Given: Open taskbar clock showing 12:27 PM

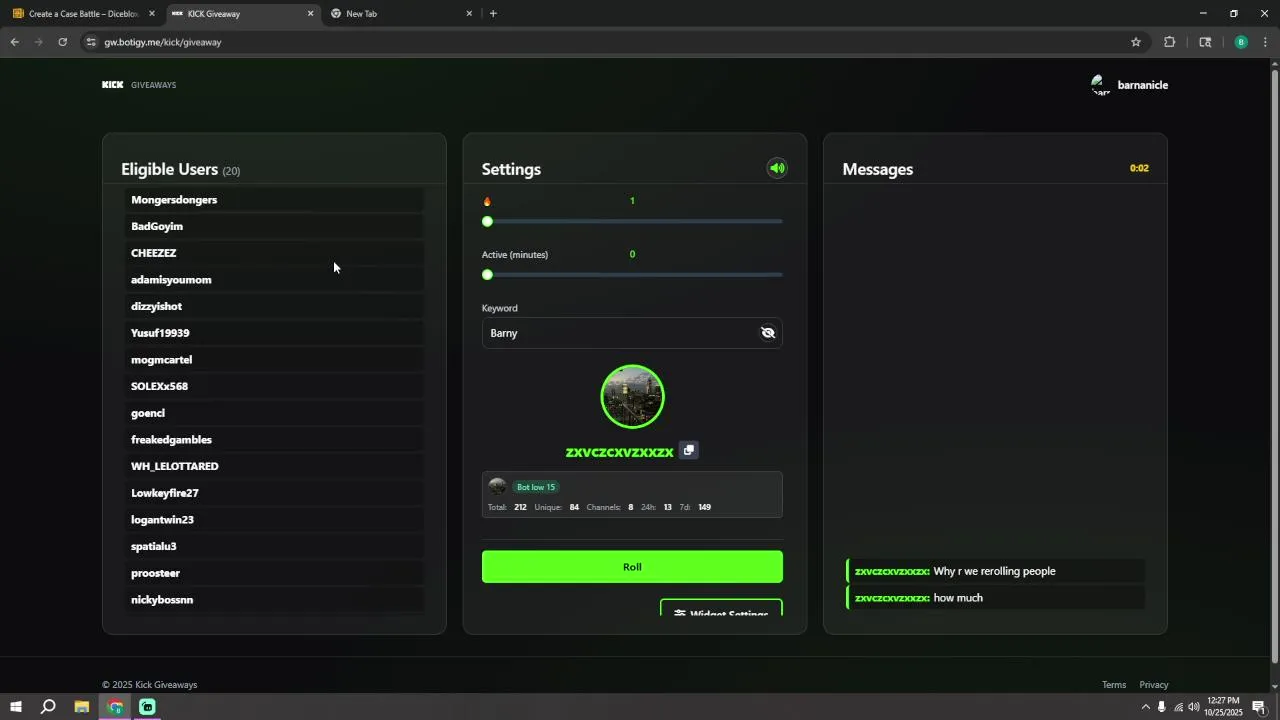Looking at the screenshot, I should [x=1224, y=707].
